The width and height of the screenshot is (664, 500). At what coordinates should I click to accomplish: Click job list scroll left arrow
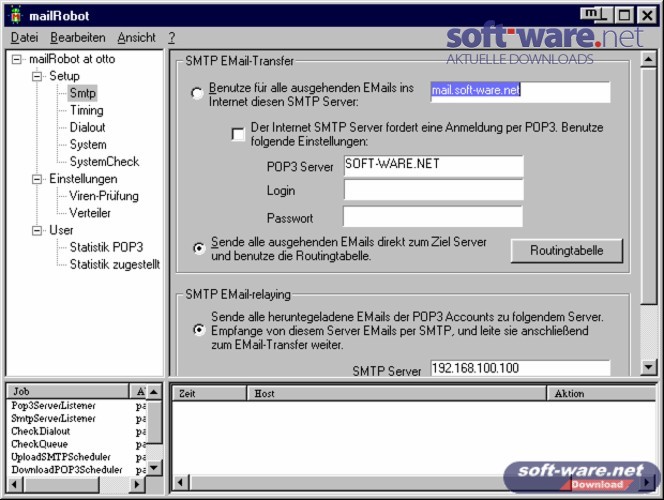(x=15, y=484)
